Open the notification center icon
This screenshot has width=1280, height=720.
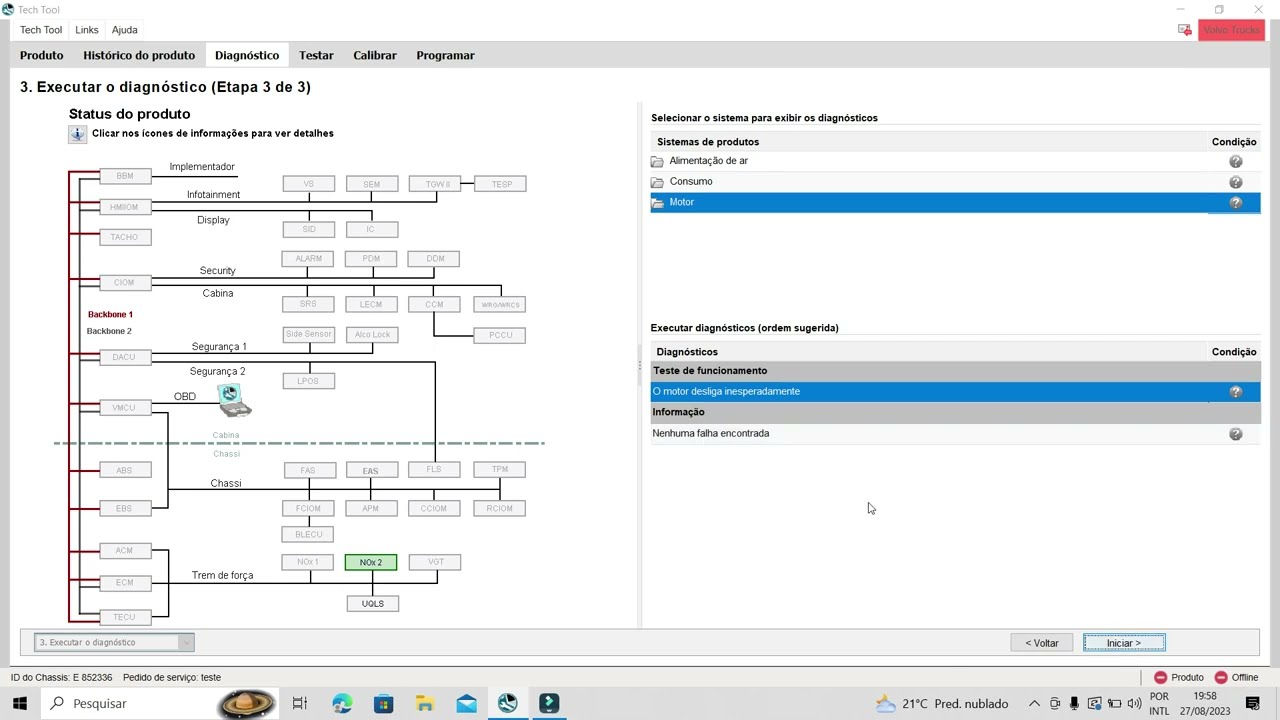point(1253,703)
